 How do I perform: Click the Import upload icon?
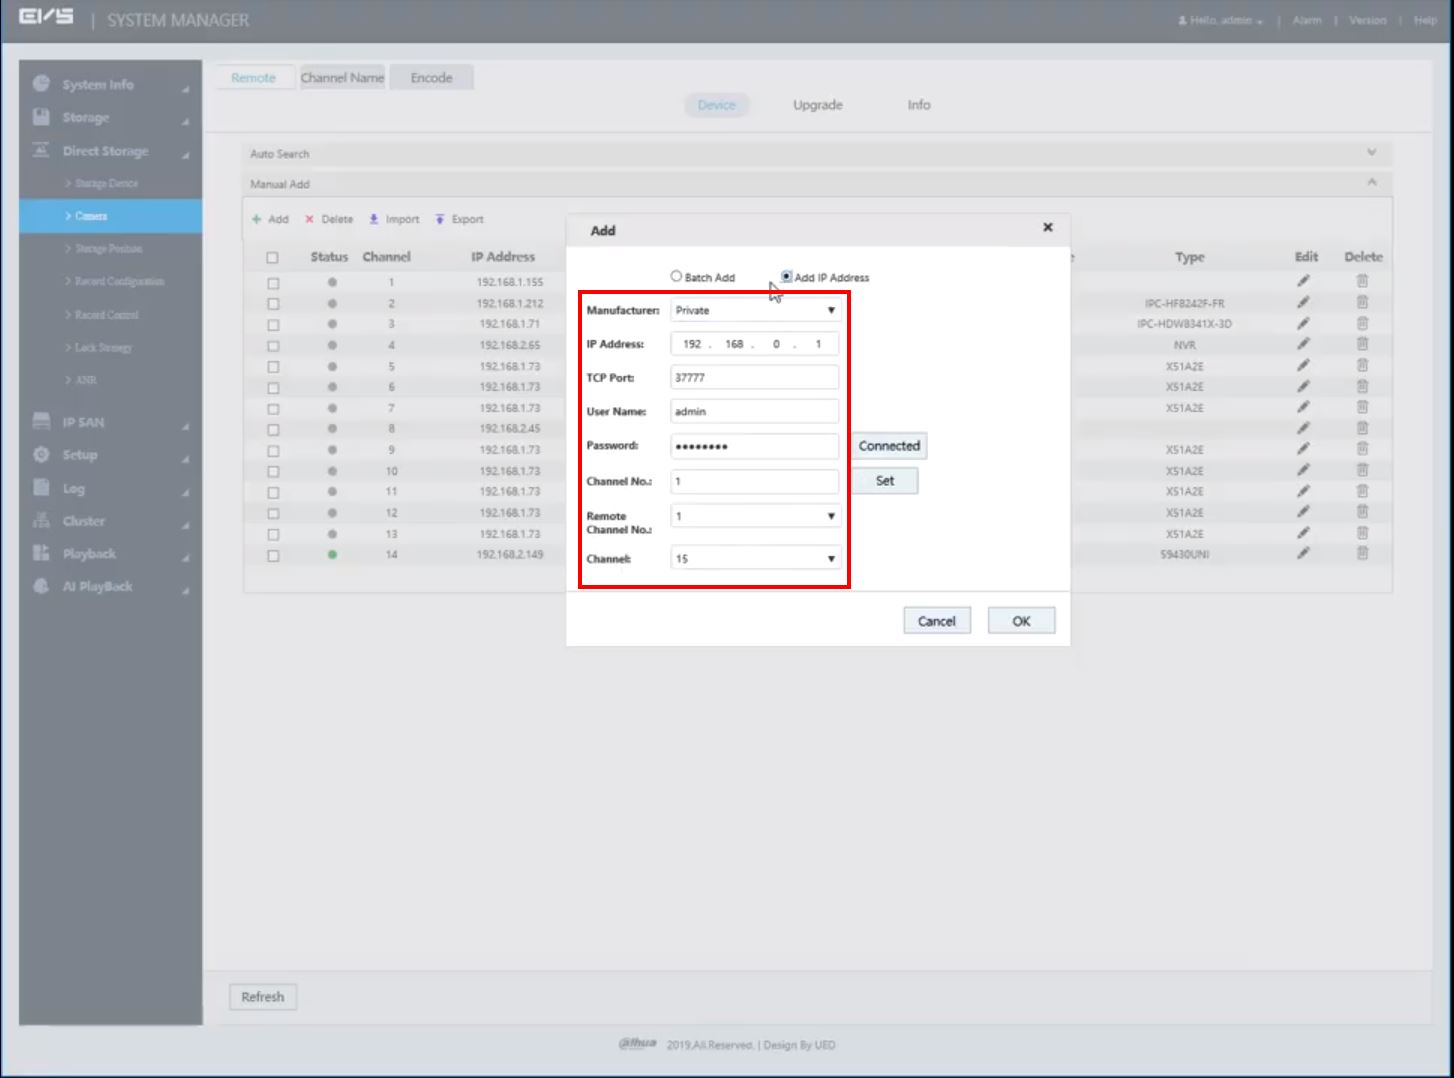[374, 219]
